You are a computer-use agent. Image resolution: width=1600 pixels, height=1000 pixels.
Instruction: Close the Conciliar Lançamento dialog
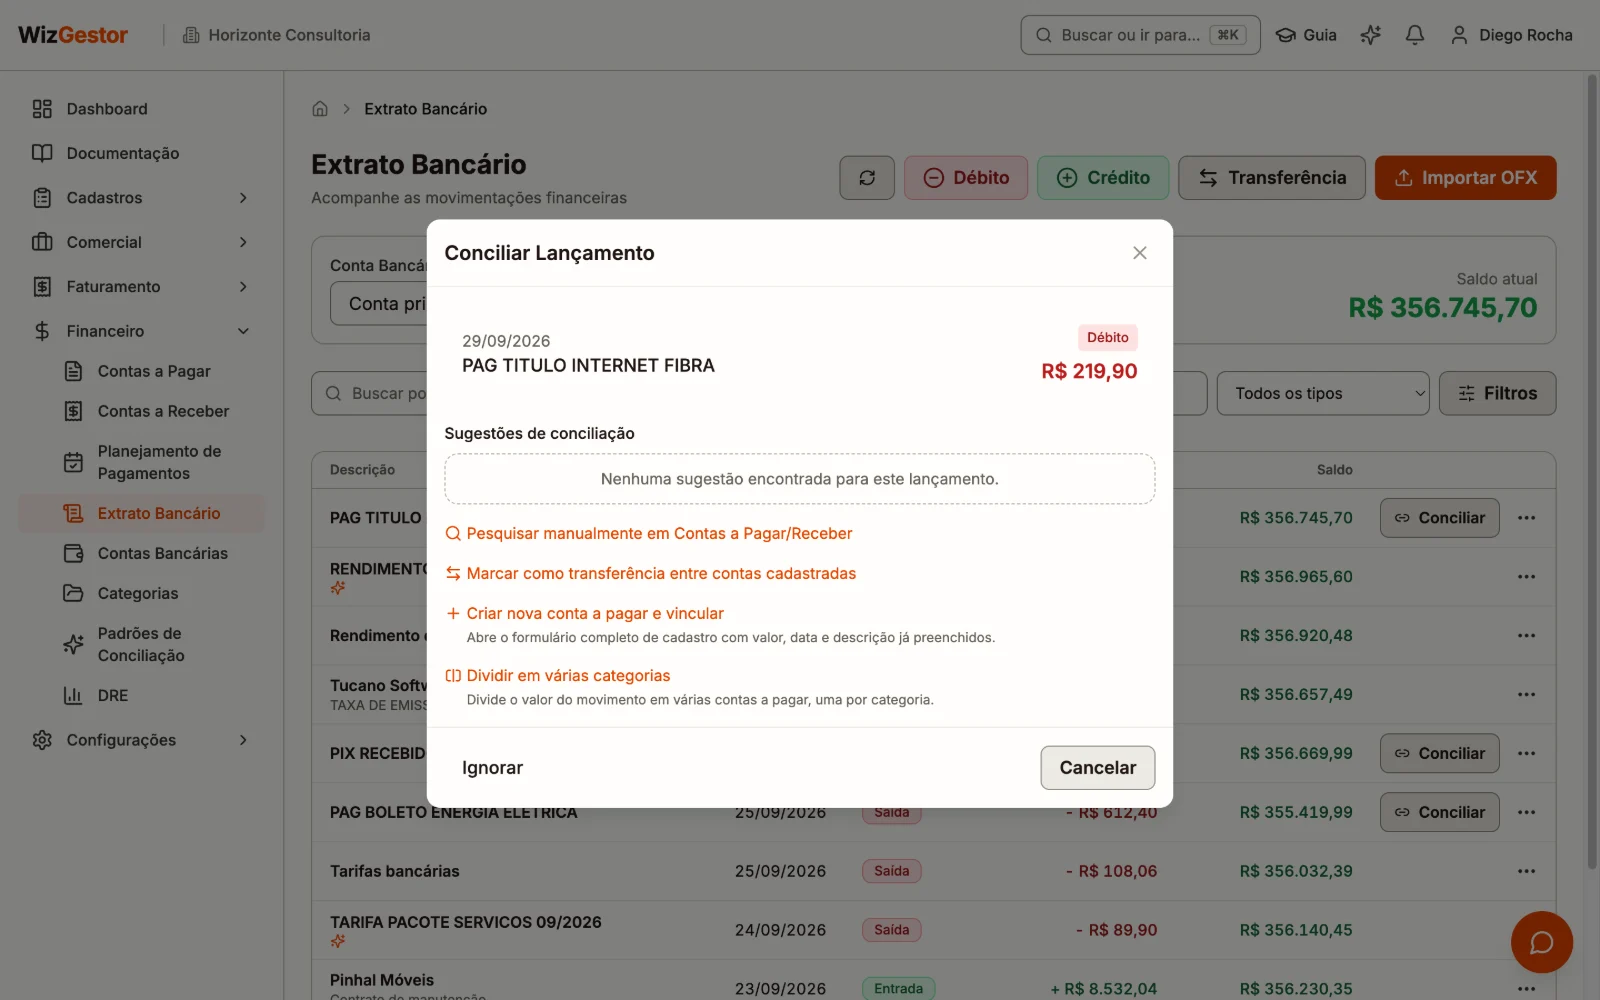click(1139, 253)
